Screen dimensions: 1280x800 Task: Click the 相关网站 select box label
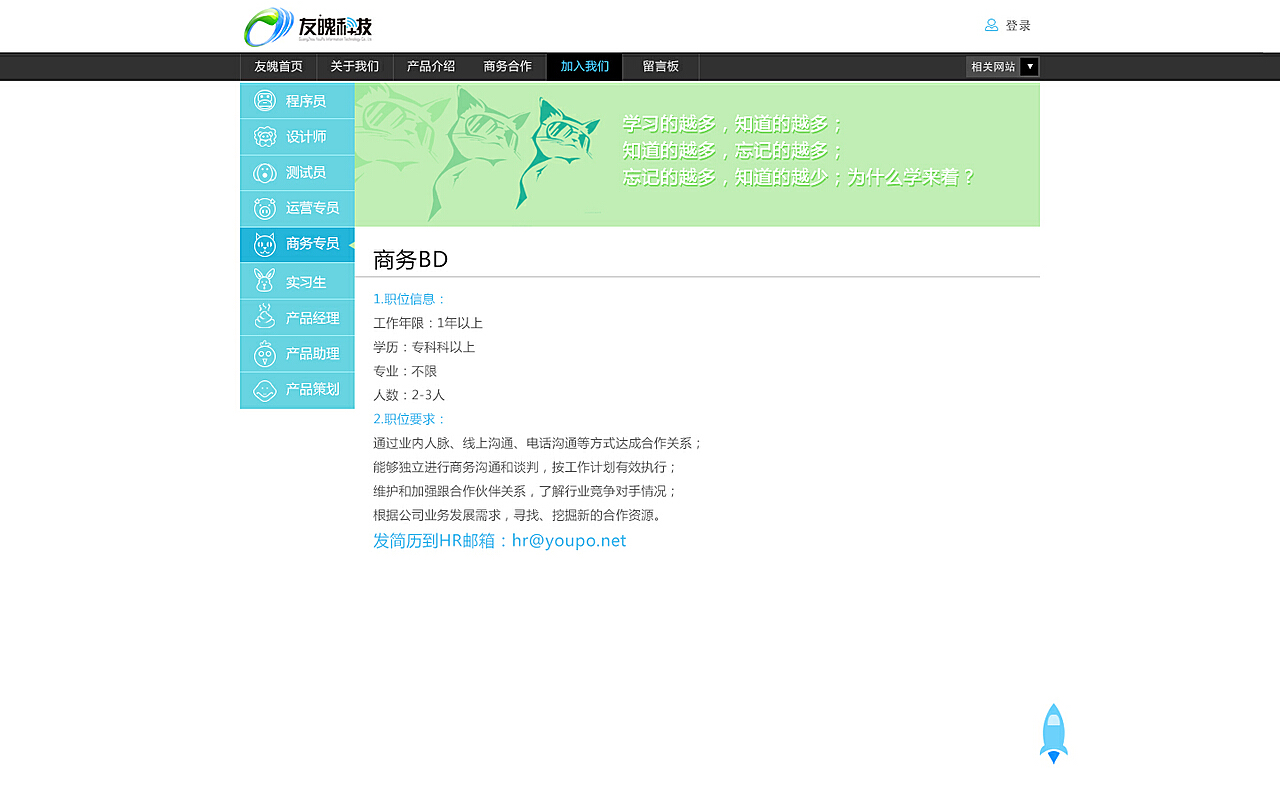[x=993, y=67]
